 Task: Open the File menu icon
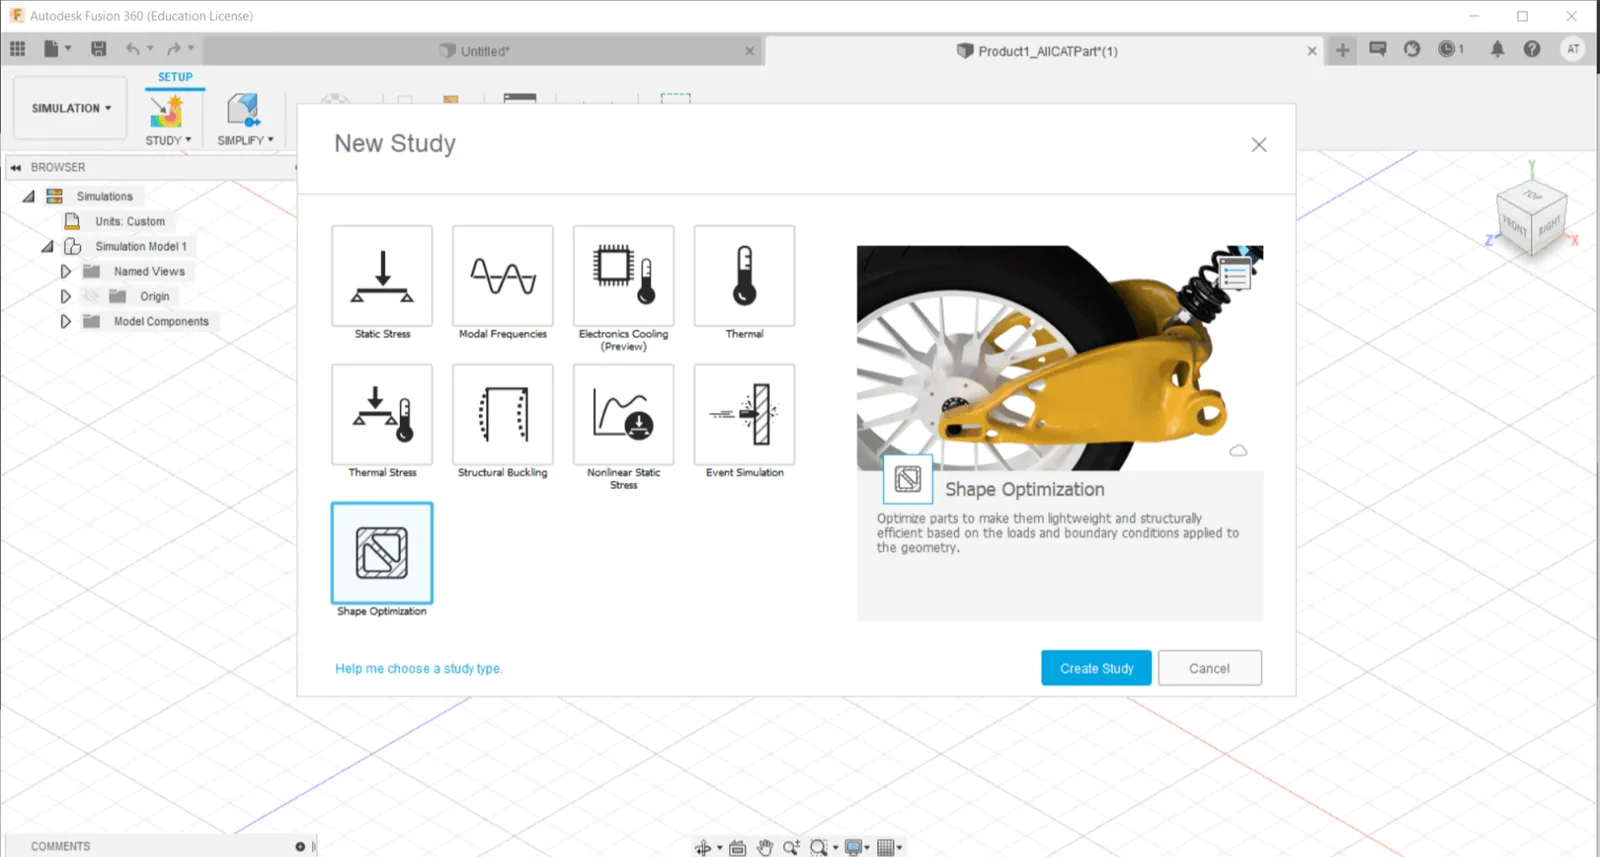[x=51, y=49]
